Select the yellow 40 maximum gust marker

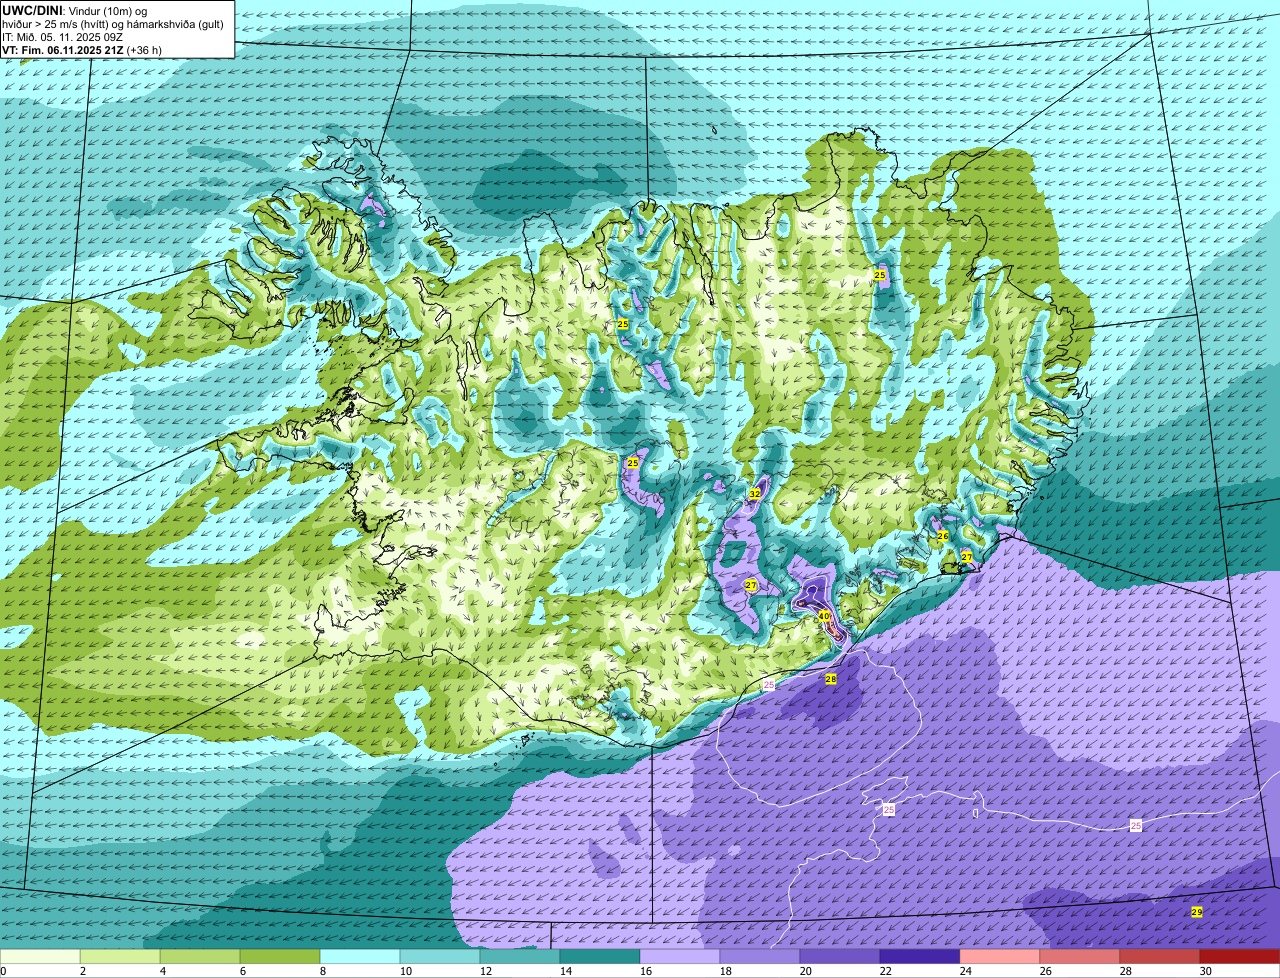point(824,616)
